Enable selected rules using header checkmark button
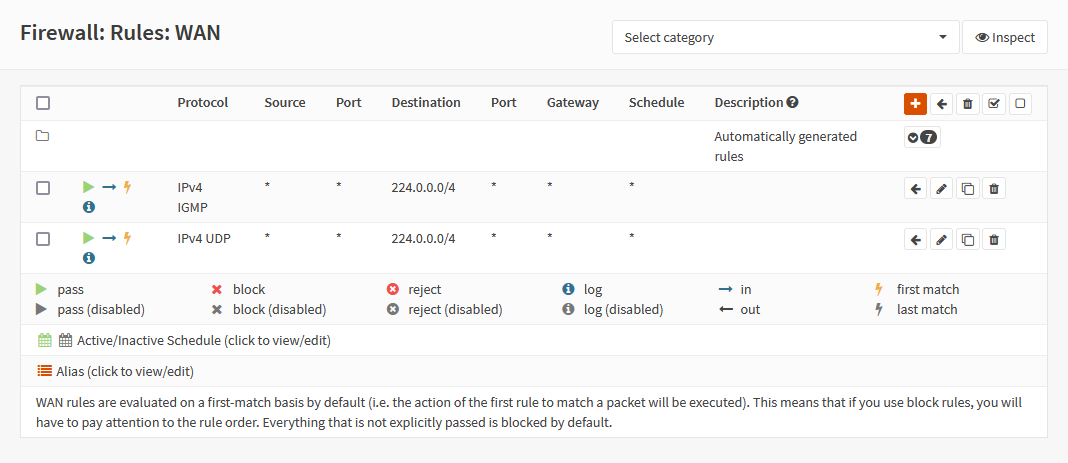 tap(993, 103)
